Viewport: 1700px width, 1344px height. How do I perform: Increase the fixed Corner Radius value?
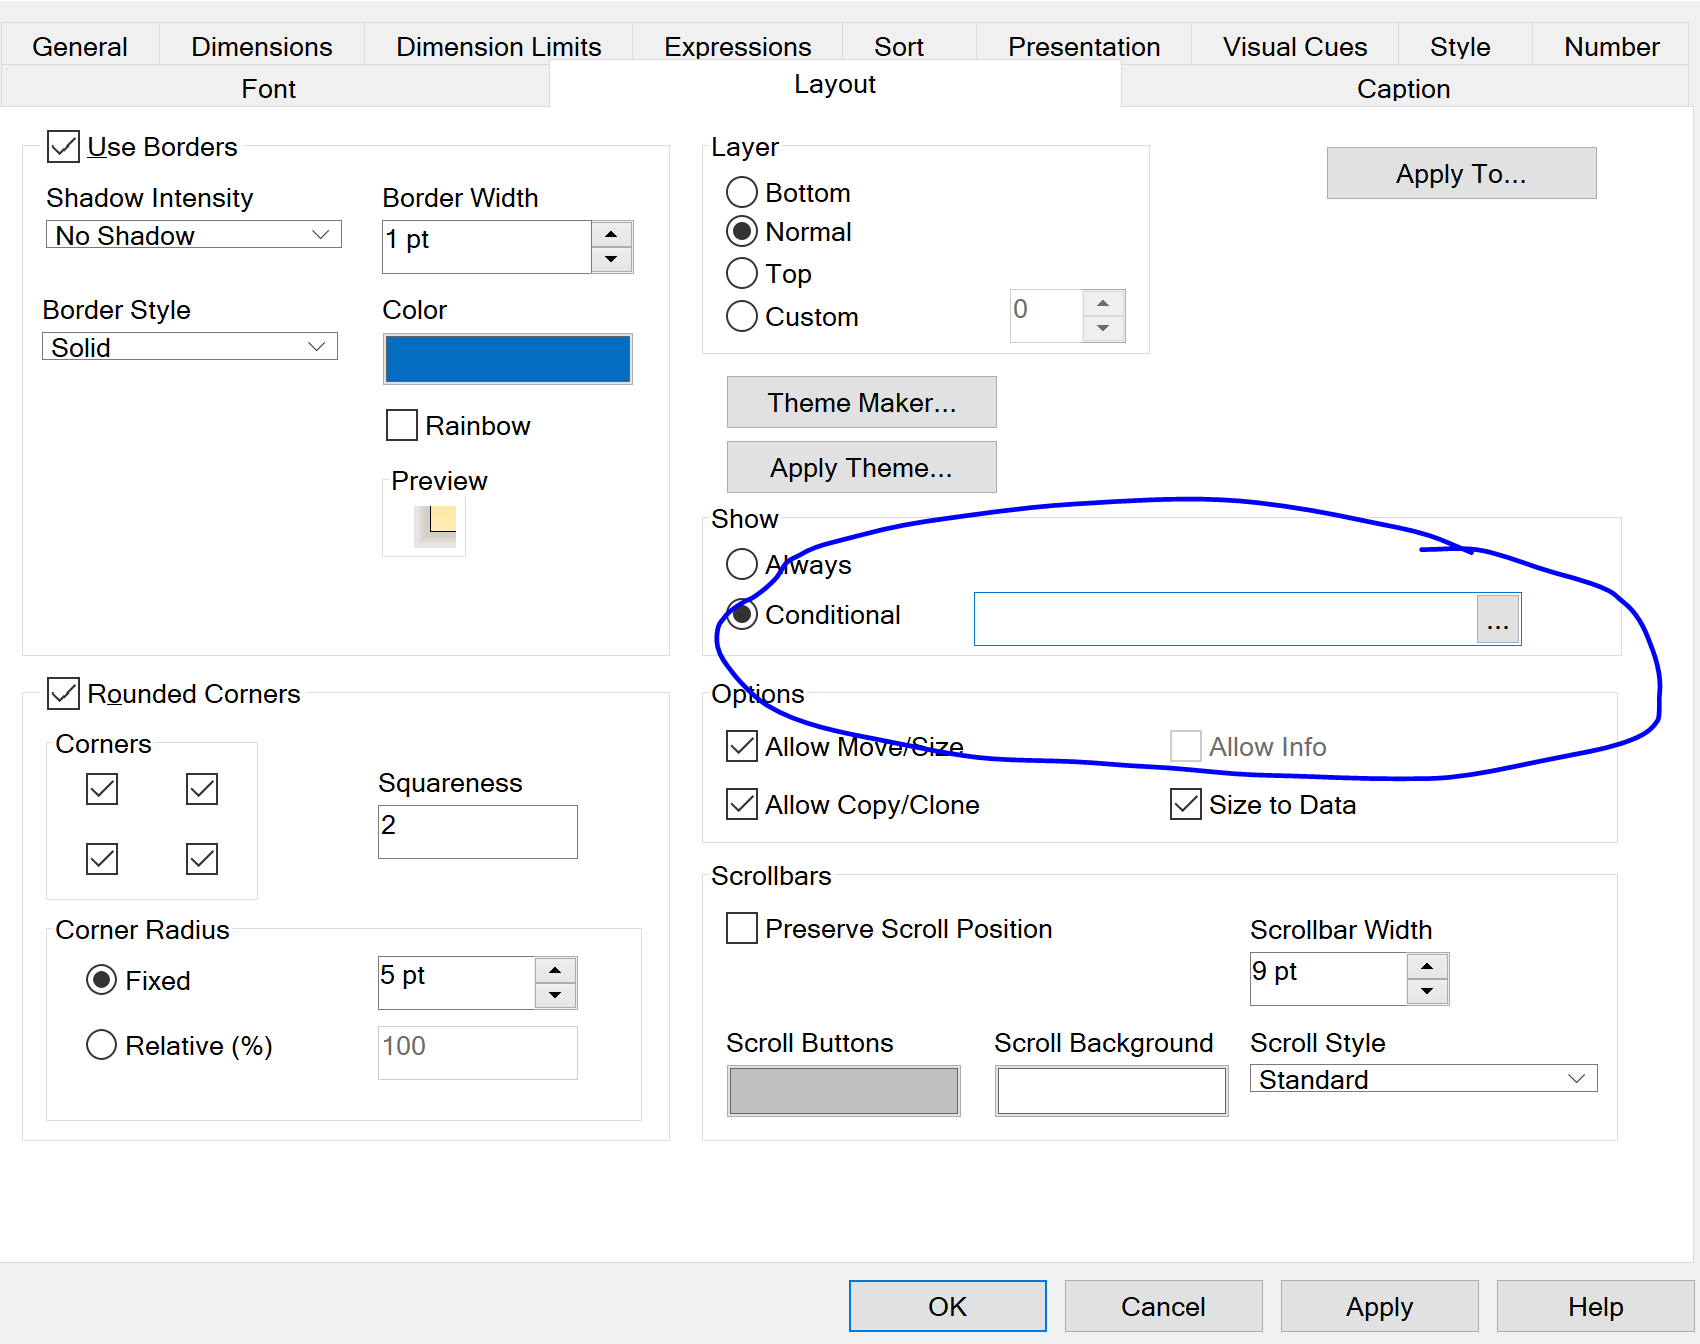[x=555, y=970]
